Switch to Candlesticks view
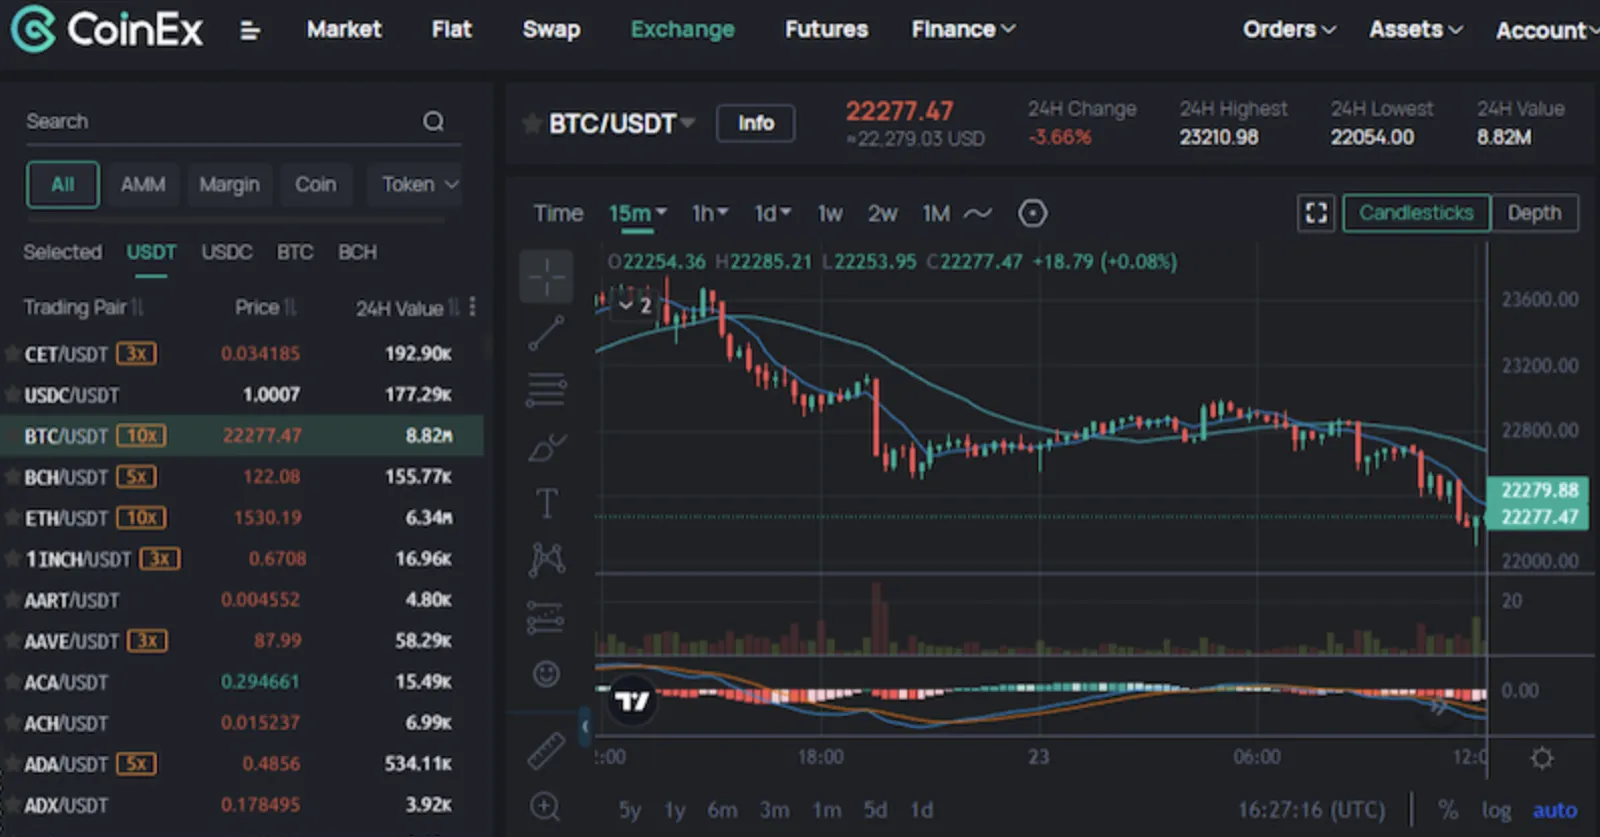 click(1416, 213)
